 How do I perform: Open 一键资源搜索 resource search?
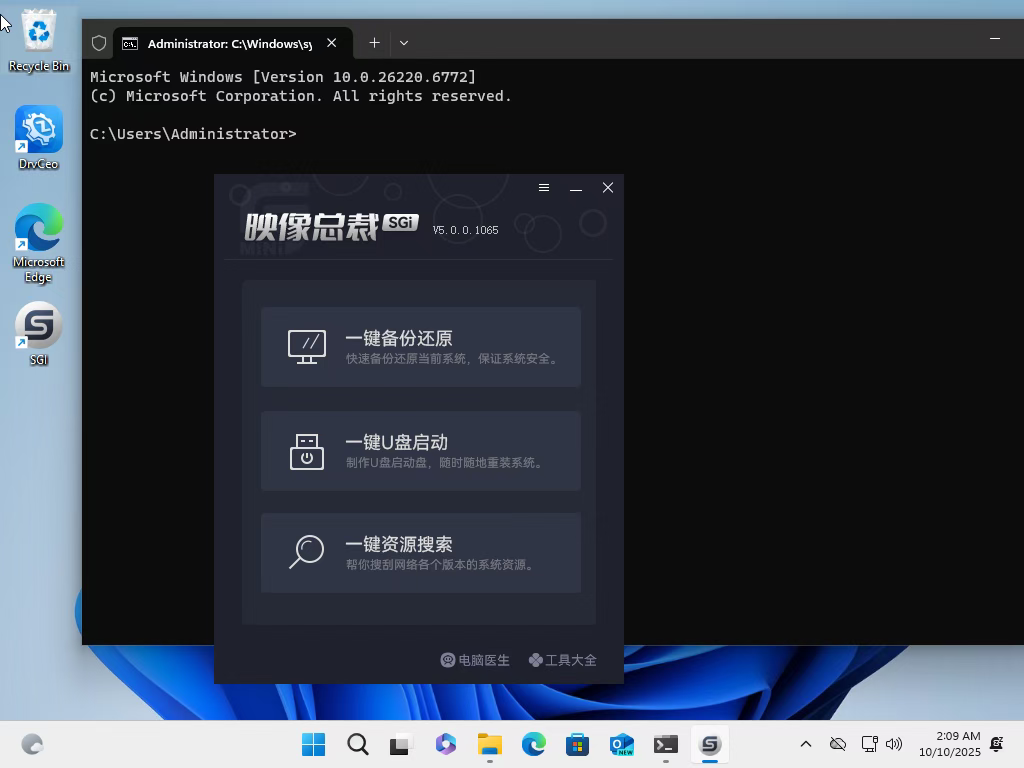[x=420, y=553]
